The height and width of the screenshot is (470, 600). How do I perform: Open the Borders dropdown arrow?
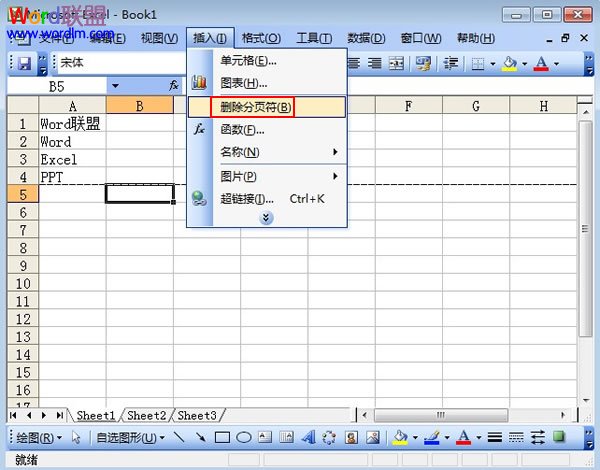492,64
